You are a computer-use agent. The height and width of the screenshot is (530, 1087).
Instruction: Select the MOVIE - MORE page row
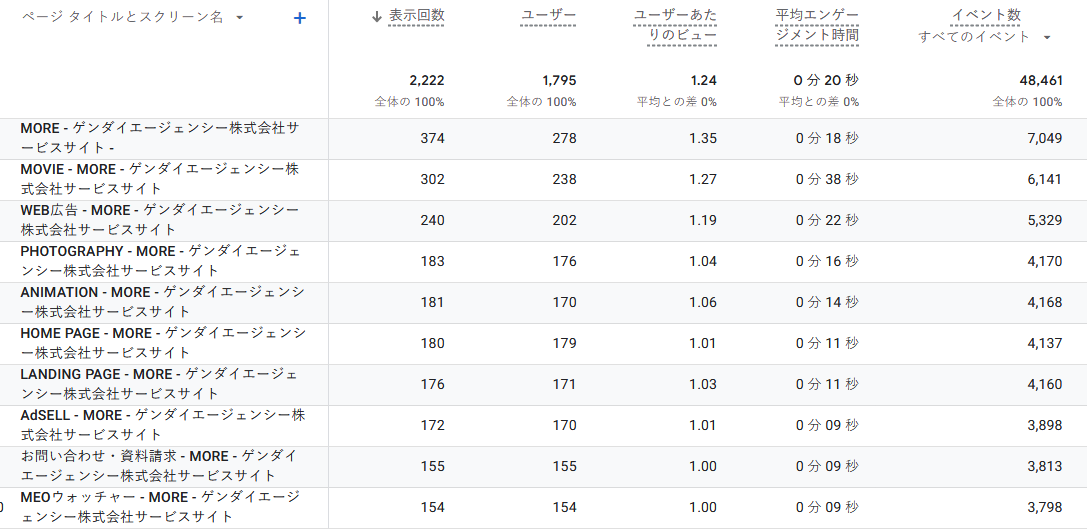coord(160,179)
